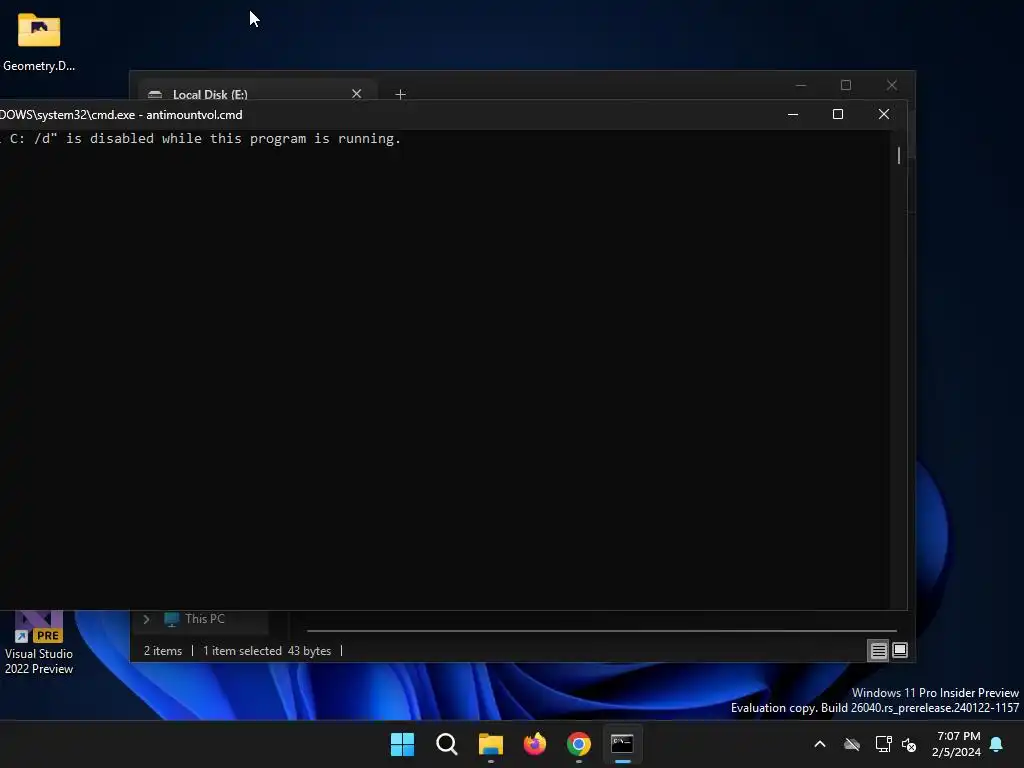The image size is (1024, 768).
Task: Launch Firefox from the taskbar
Action: [x=534, y=744]
